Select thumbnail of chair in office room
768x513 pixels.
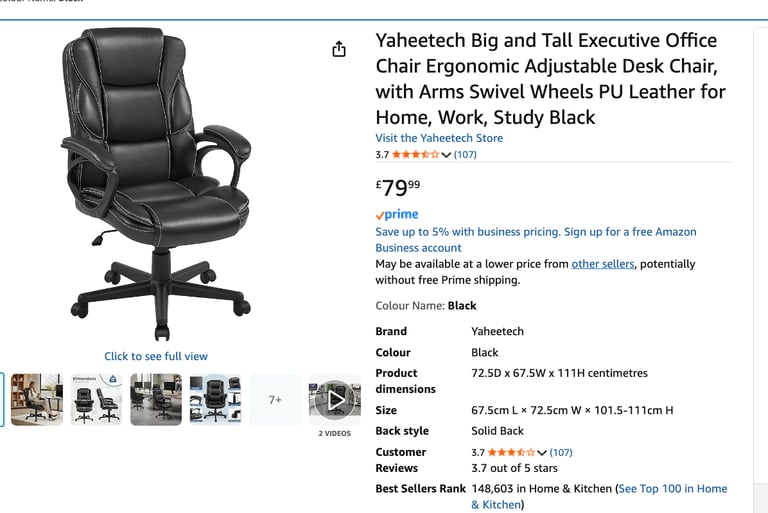pyautogui.click(x=156, y=400)
